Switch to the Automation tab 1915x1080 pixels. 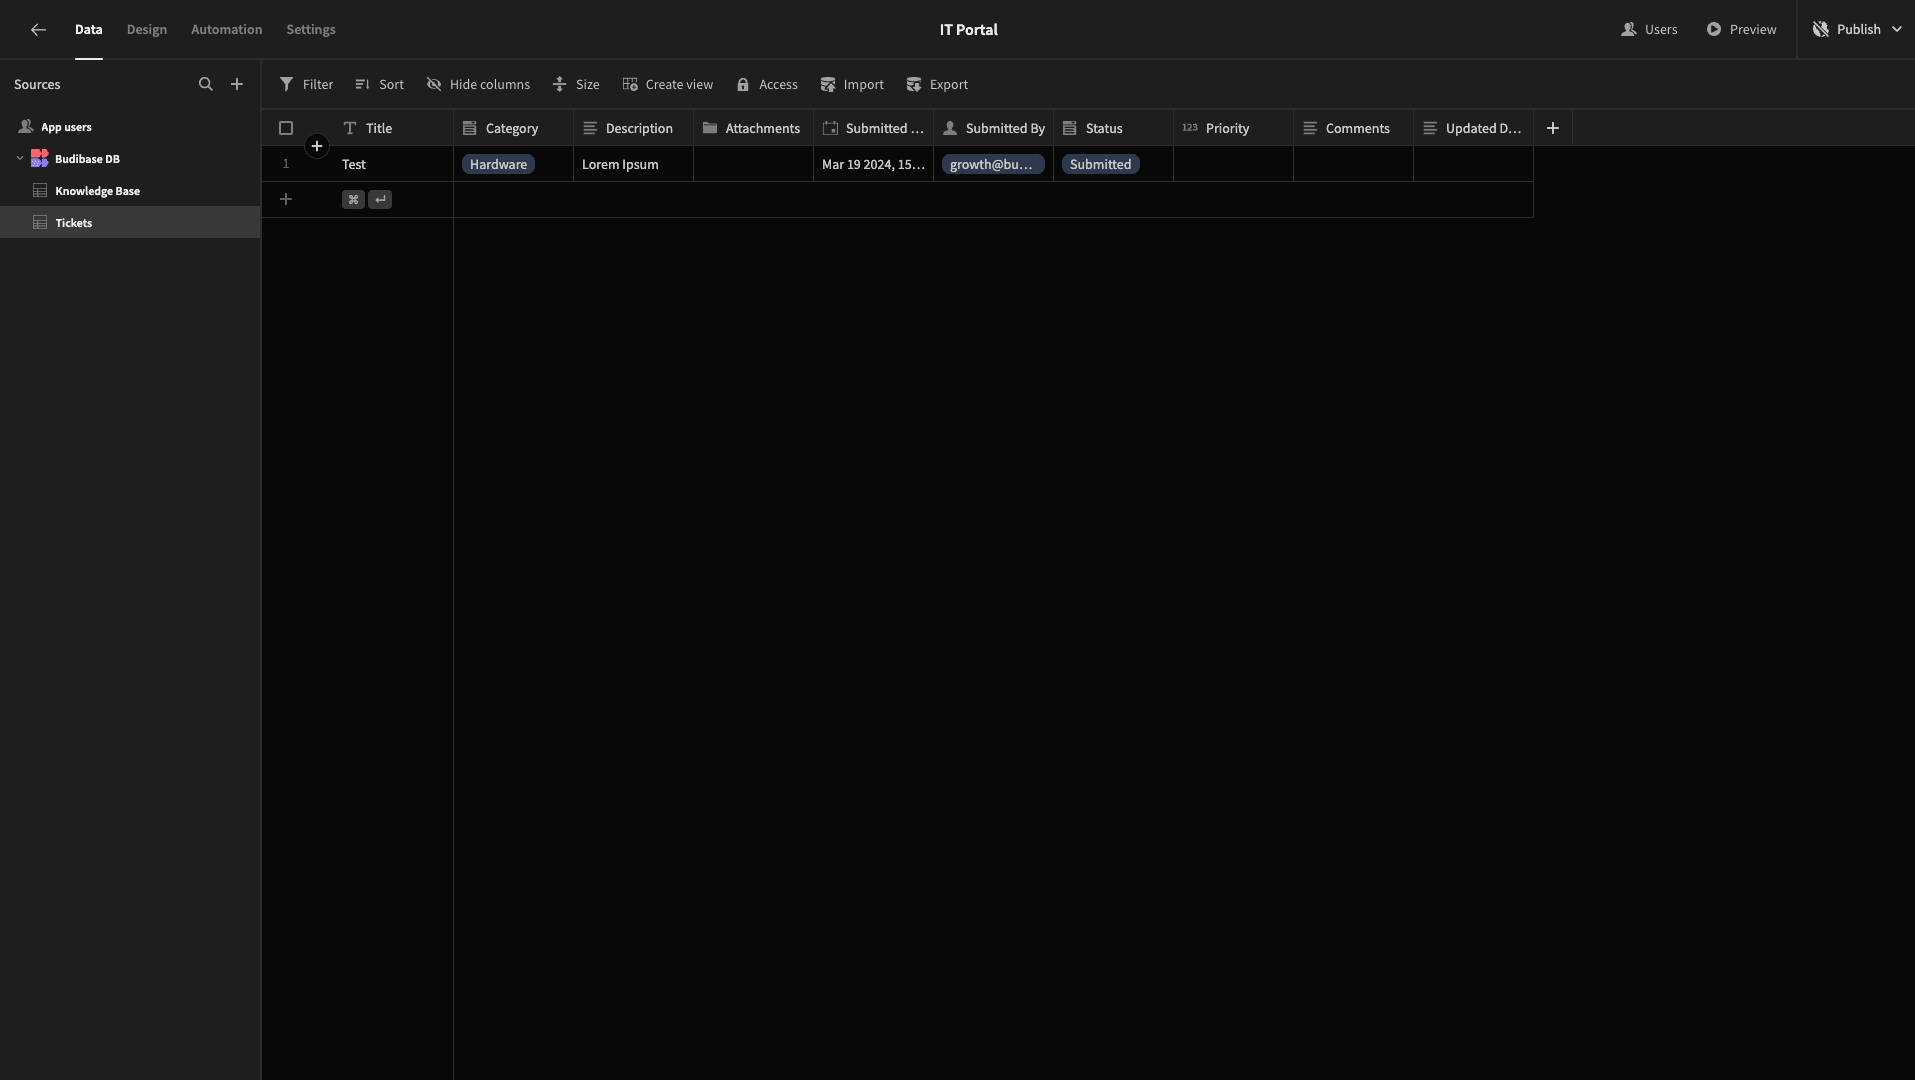pyautogui.click(x=227, y=30)
